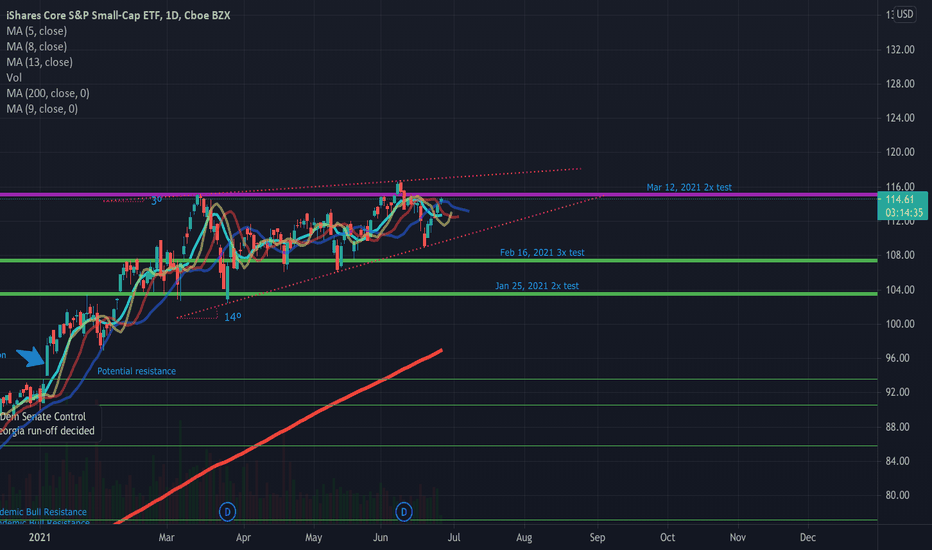Click the Dec label on time axis

[807, 538]
